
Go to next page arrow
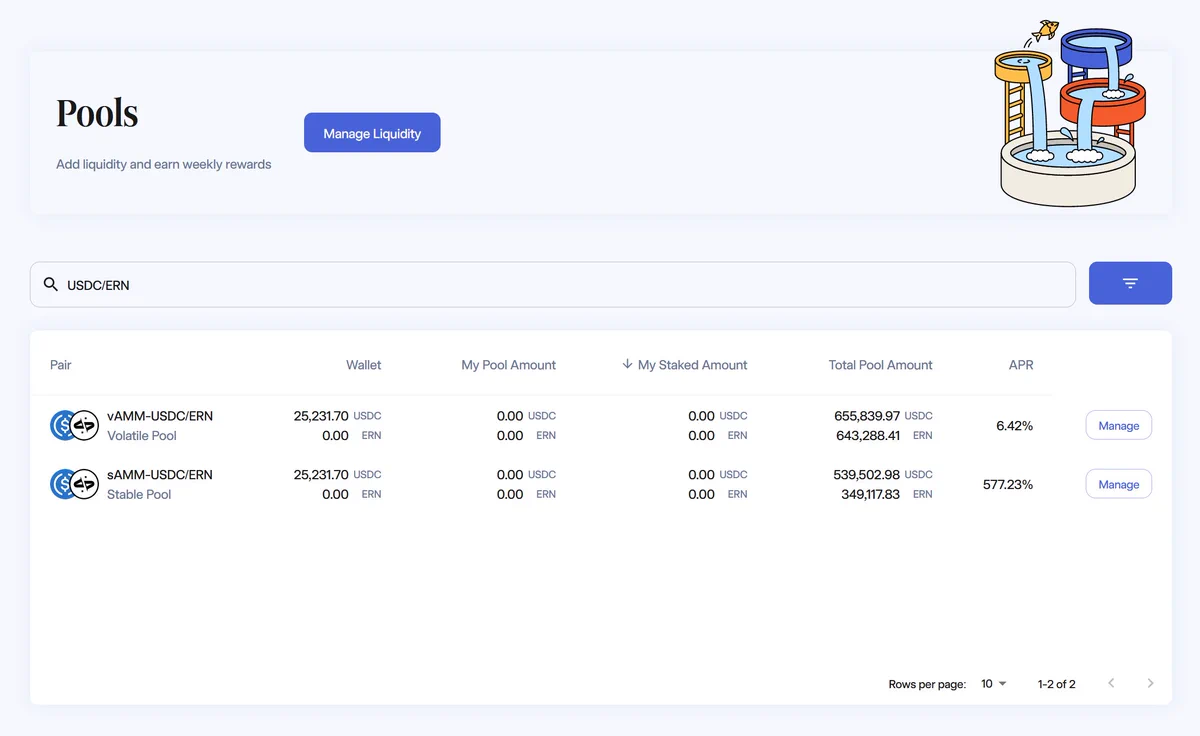point(1150,683)
